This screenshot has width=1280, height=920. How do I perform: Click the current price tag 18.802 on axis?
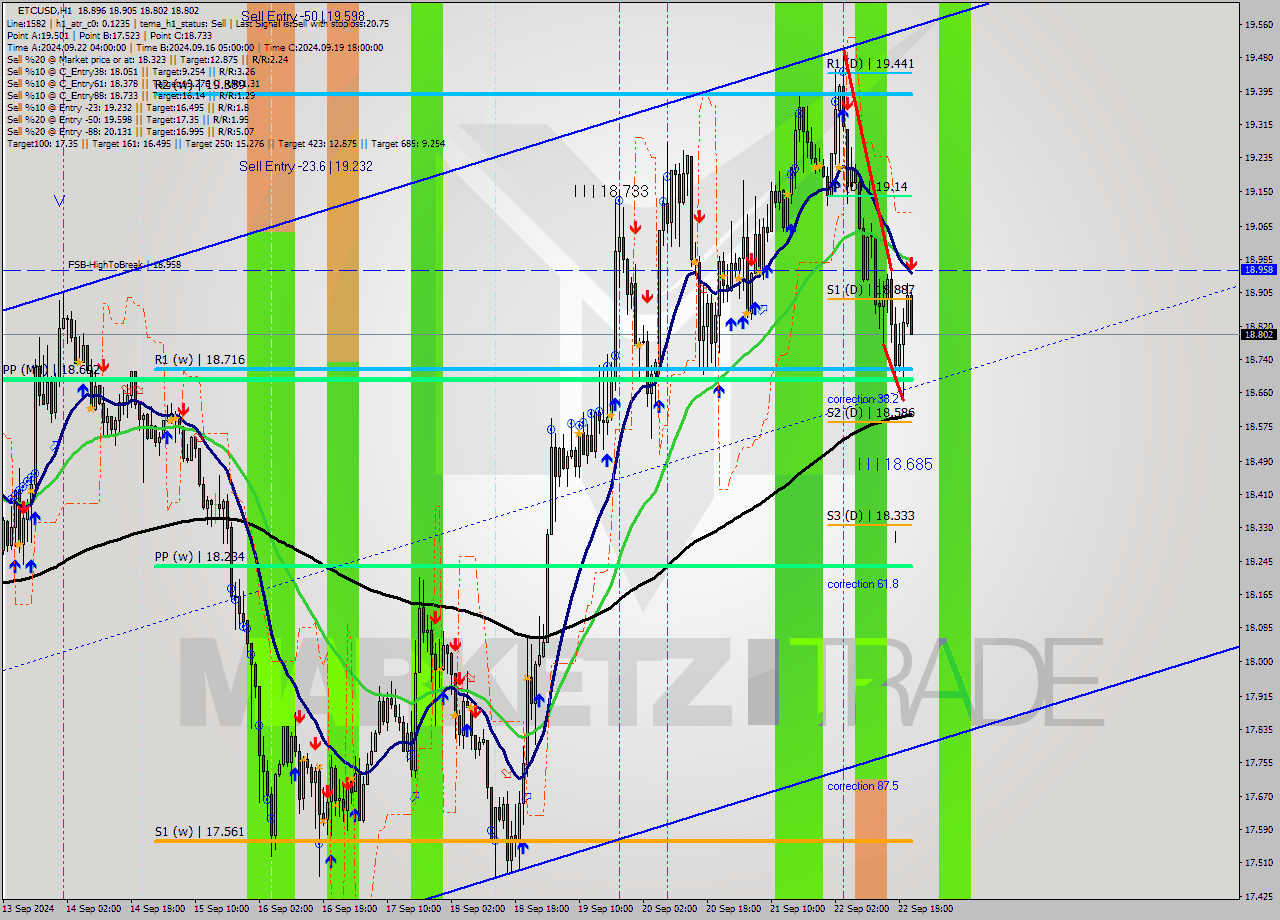pos(1258,335)
